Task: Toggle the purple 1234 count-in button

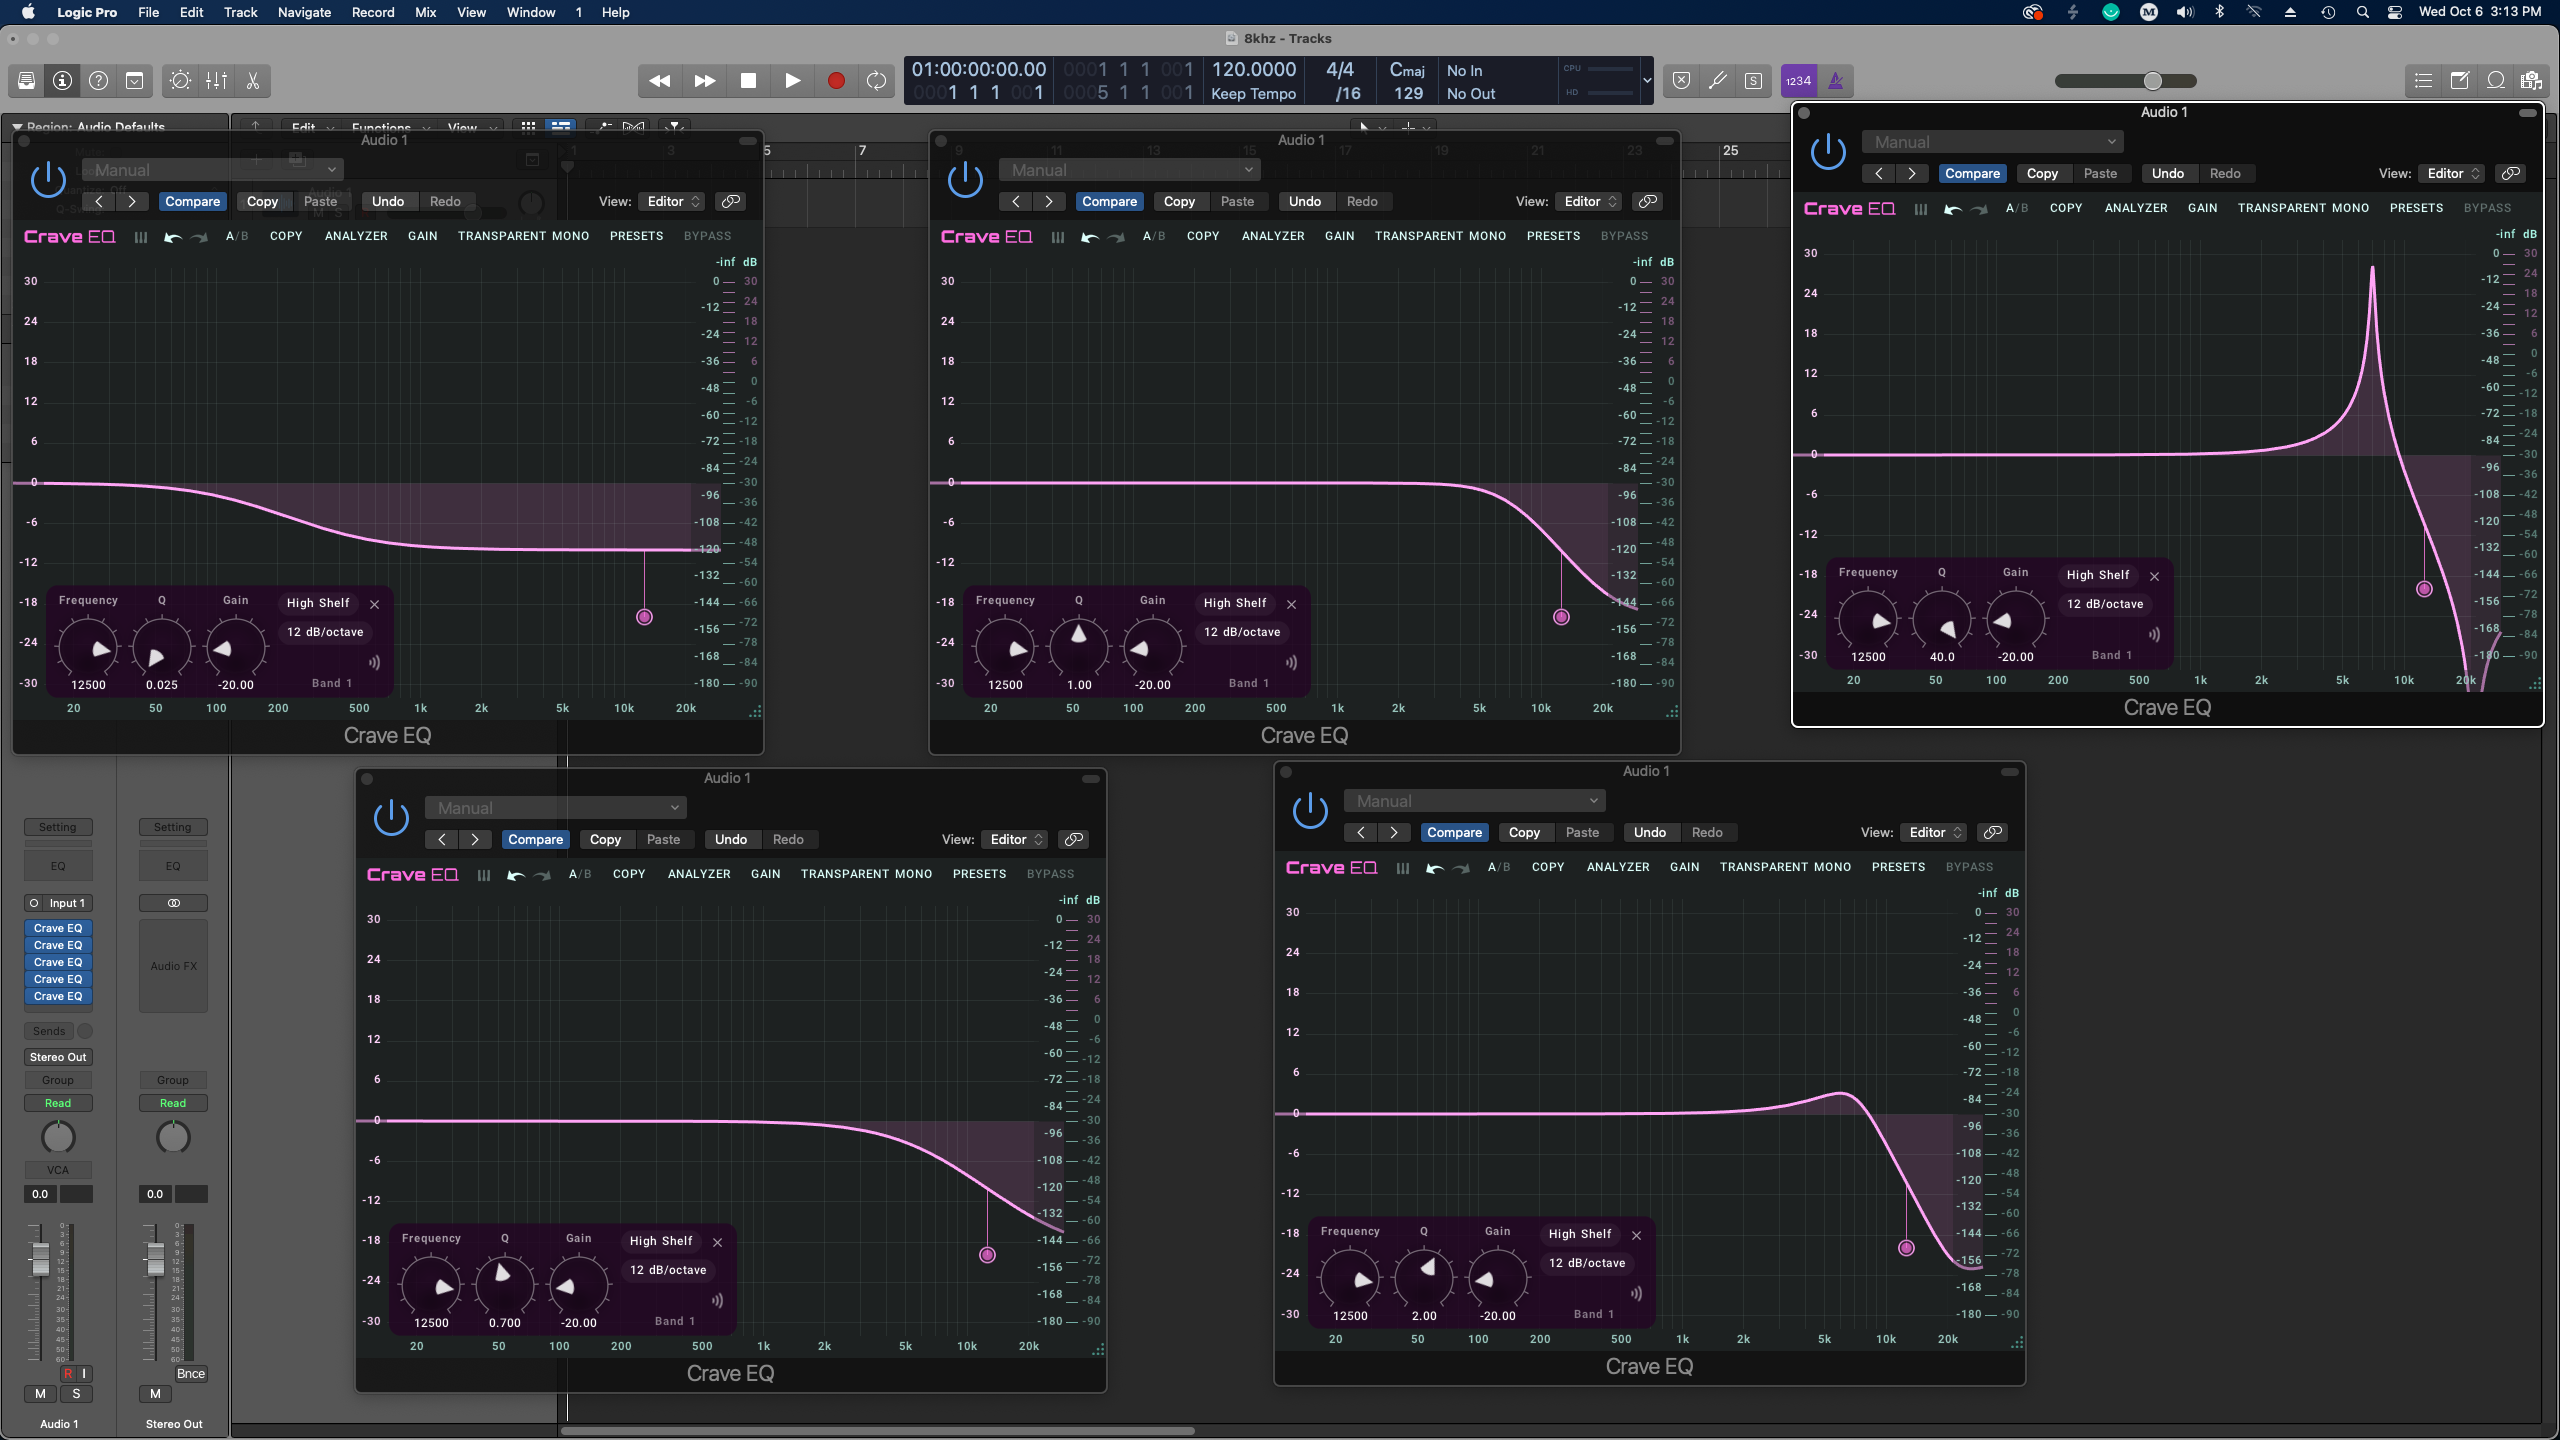Action: (x=1798, y=81)
